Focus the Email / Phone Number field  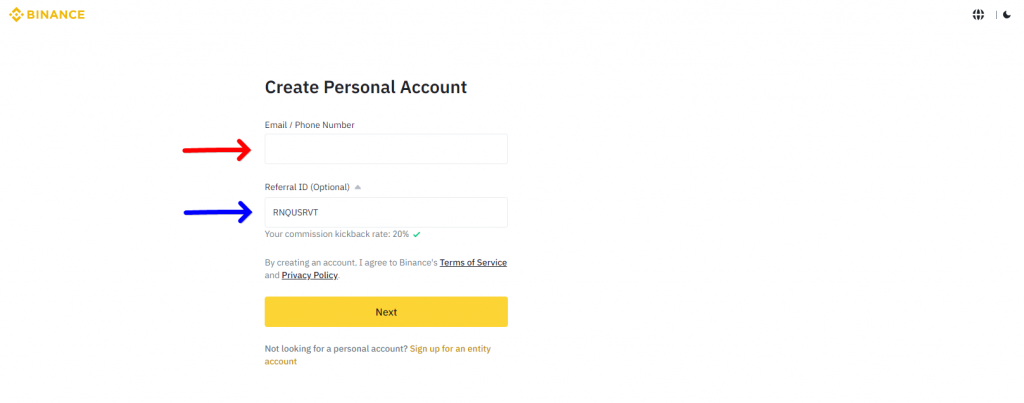click(386, 149)
